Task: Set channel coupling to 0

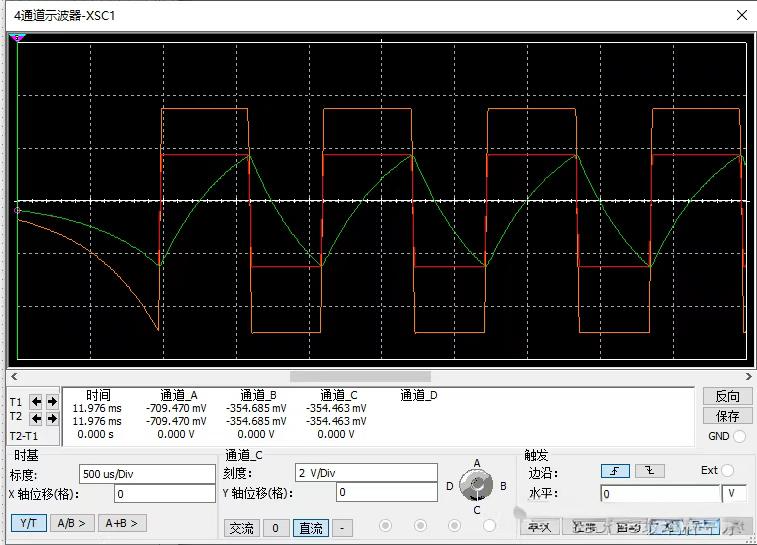Action: [x=276, y=528]
